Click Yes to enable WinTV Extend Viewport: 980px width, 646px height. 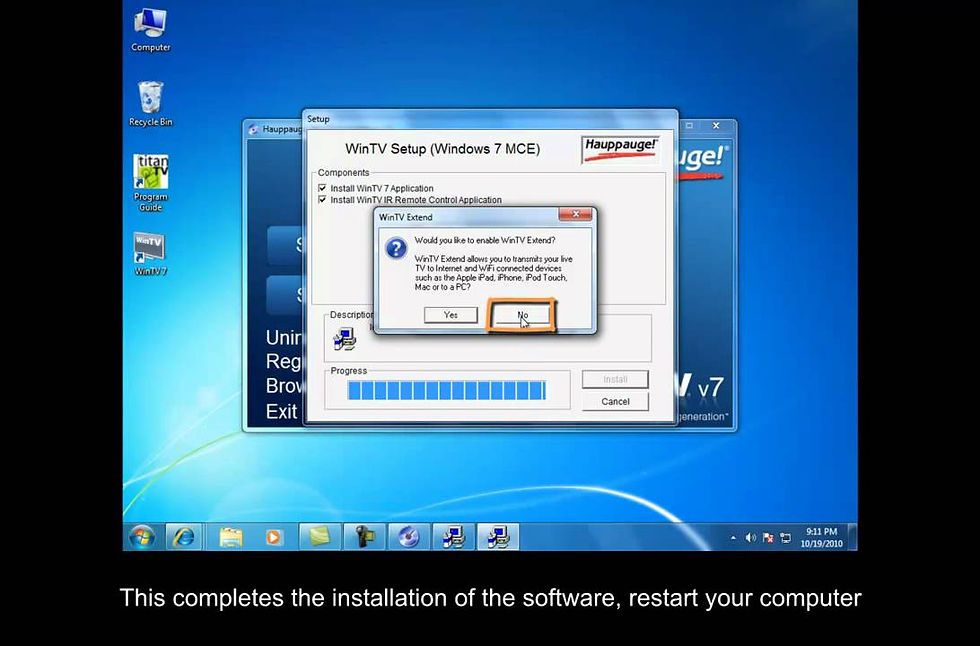451,315
